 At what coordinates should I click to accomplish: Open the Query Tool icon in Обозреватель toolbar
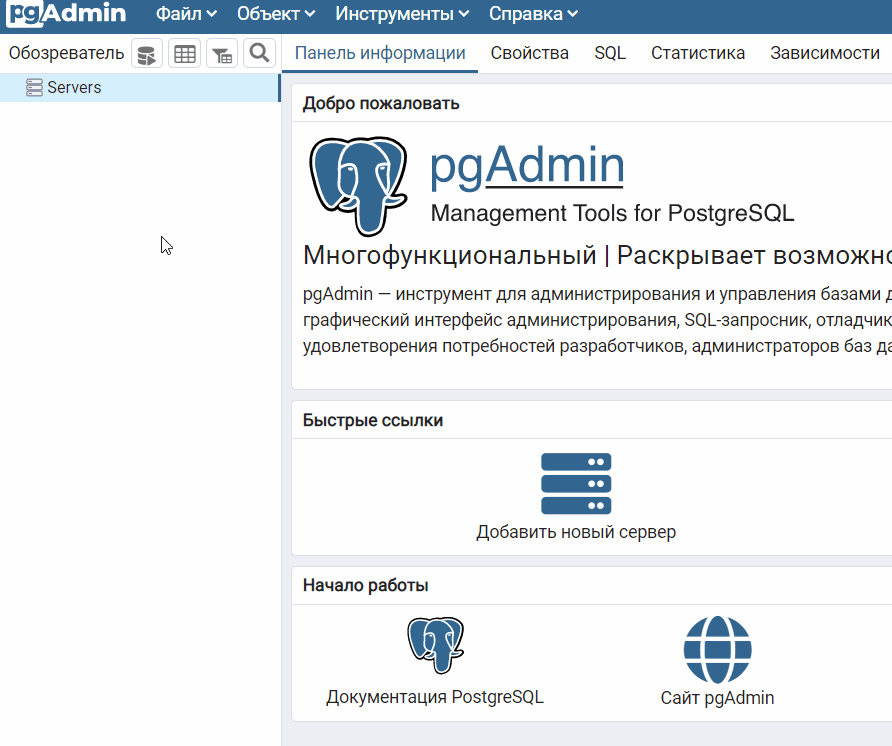147,54
